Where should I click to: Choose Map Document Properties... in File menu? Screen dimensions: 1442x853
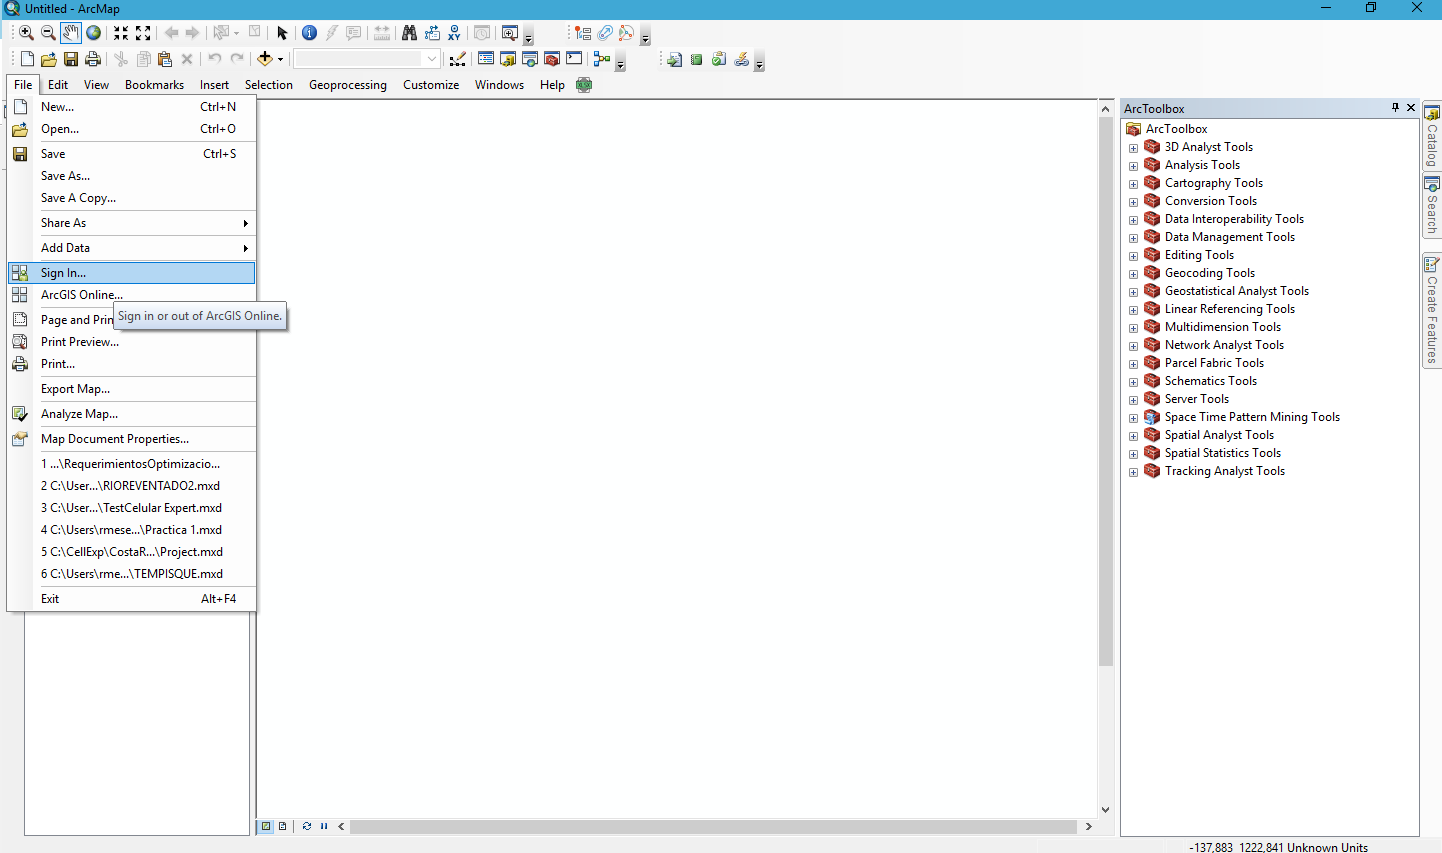(x=132, y=439)
